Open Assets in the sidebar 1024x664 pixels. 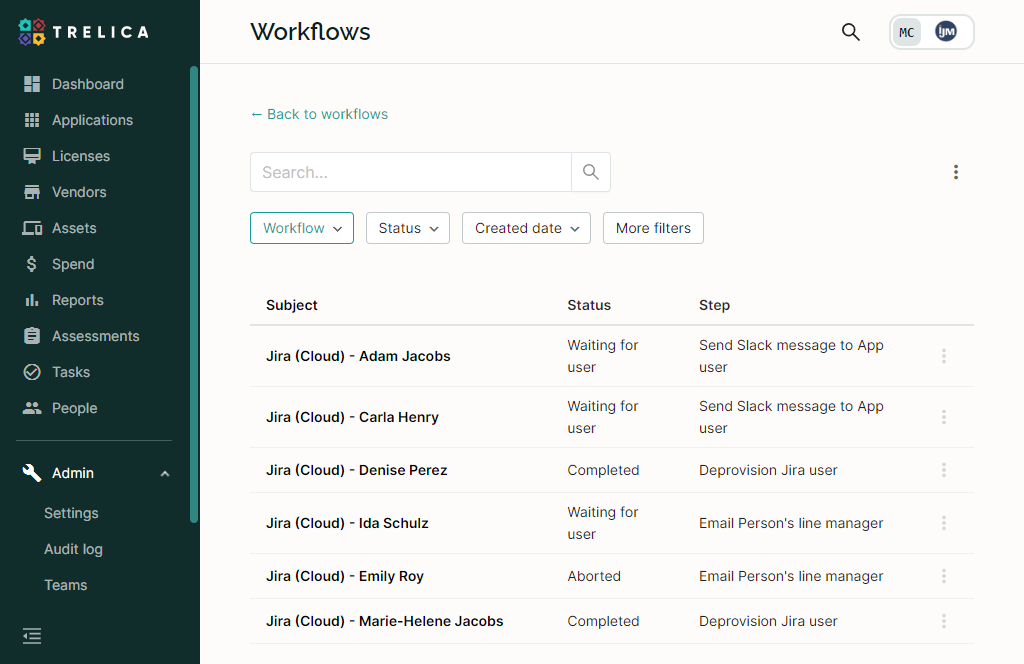(74, 228)
